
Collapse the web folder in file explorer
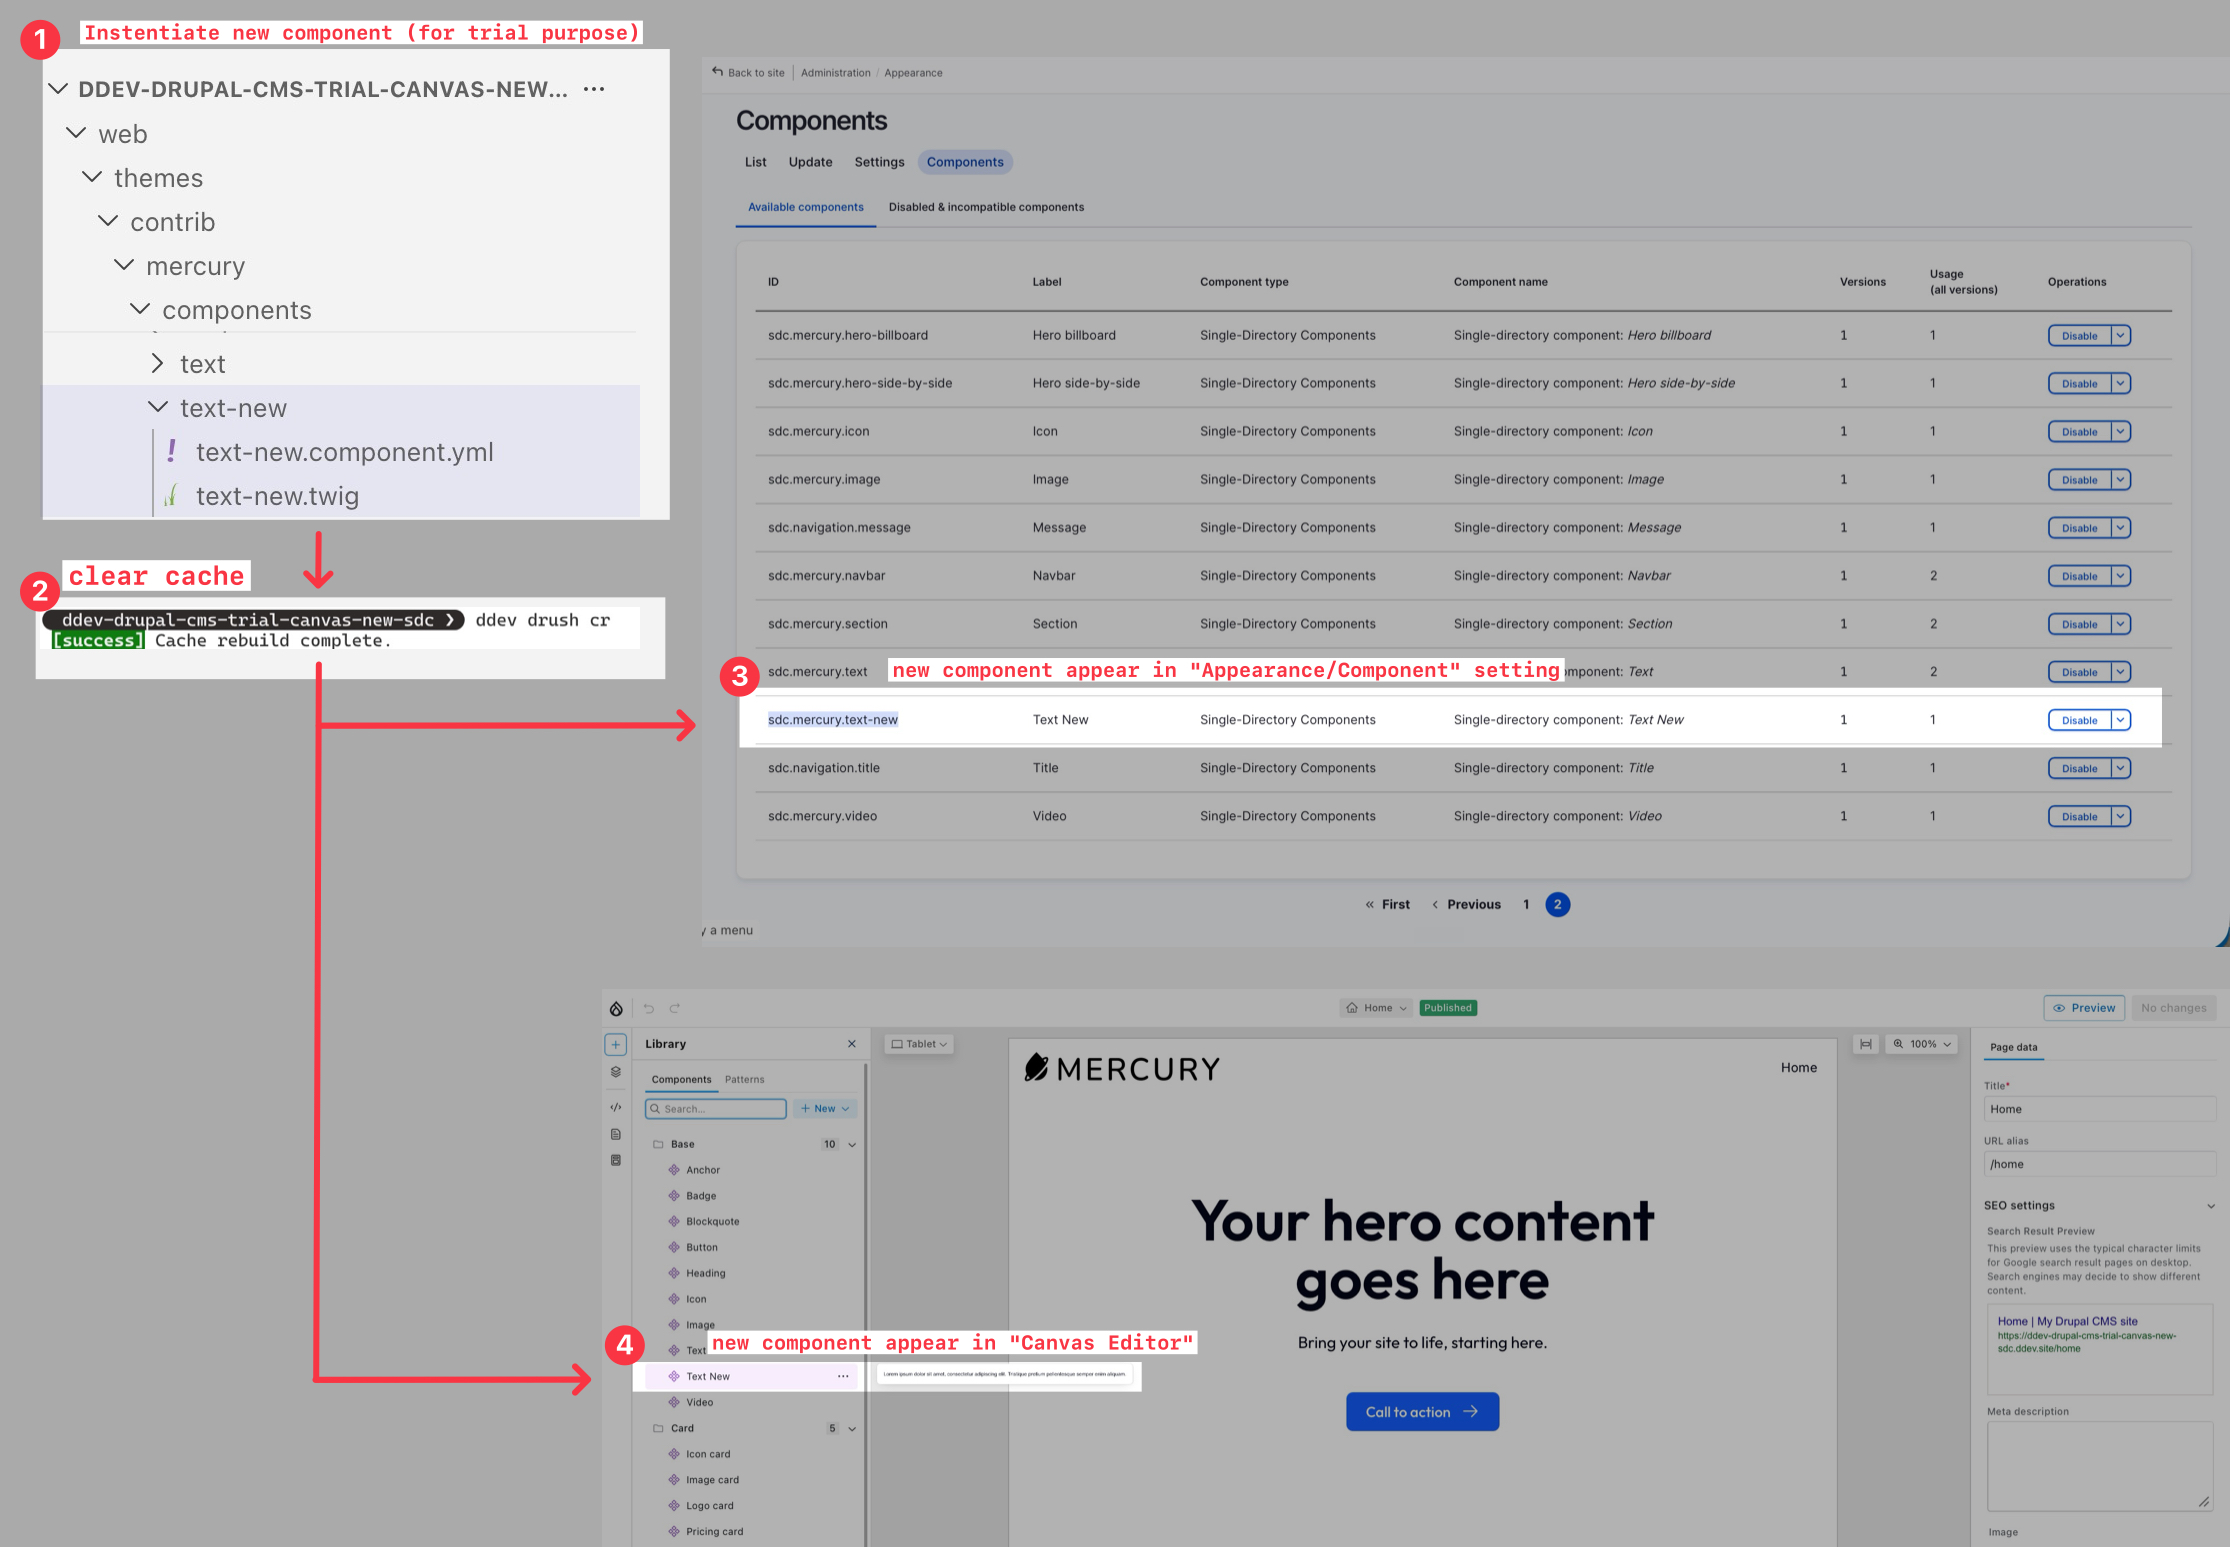[76, 133]
